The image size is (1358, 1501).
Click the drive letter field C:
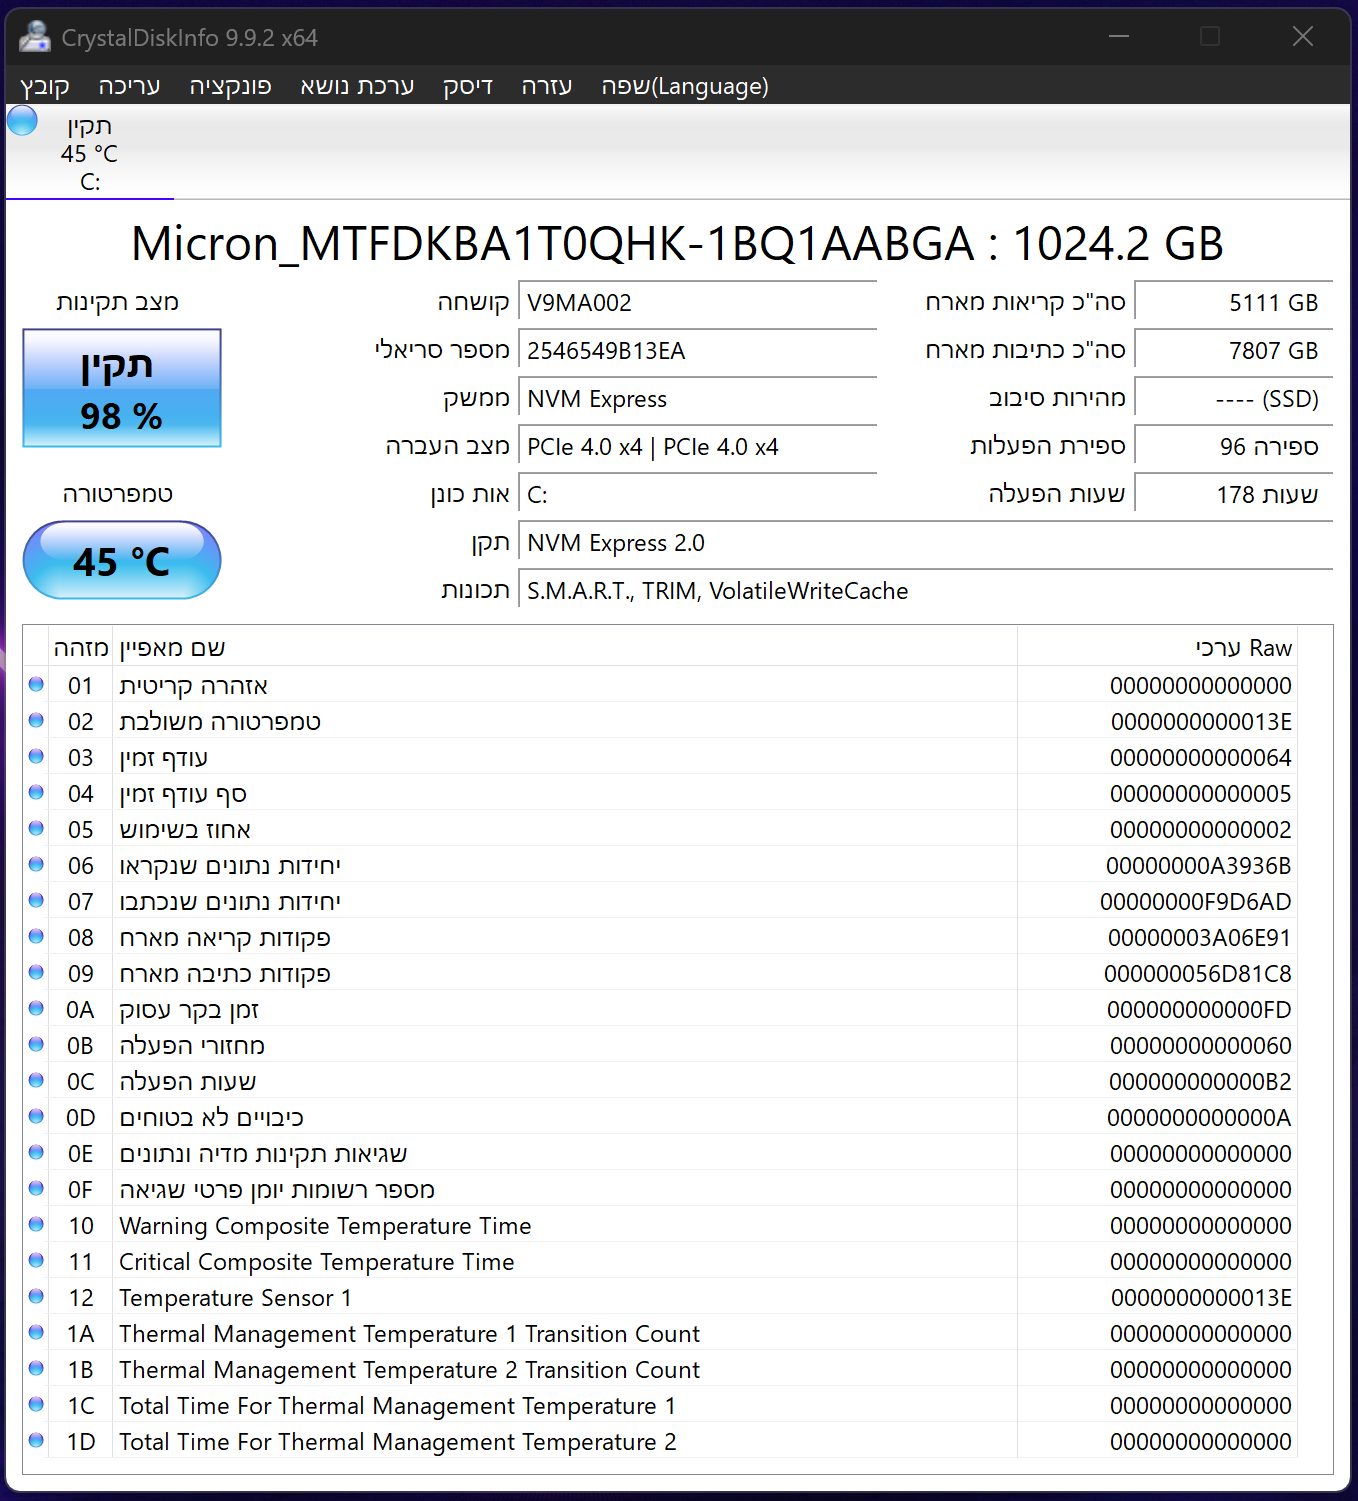point(698,495)
